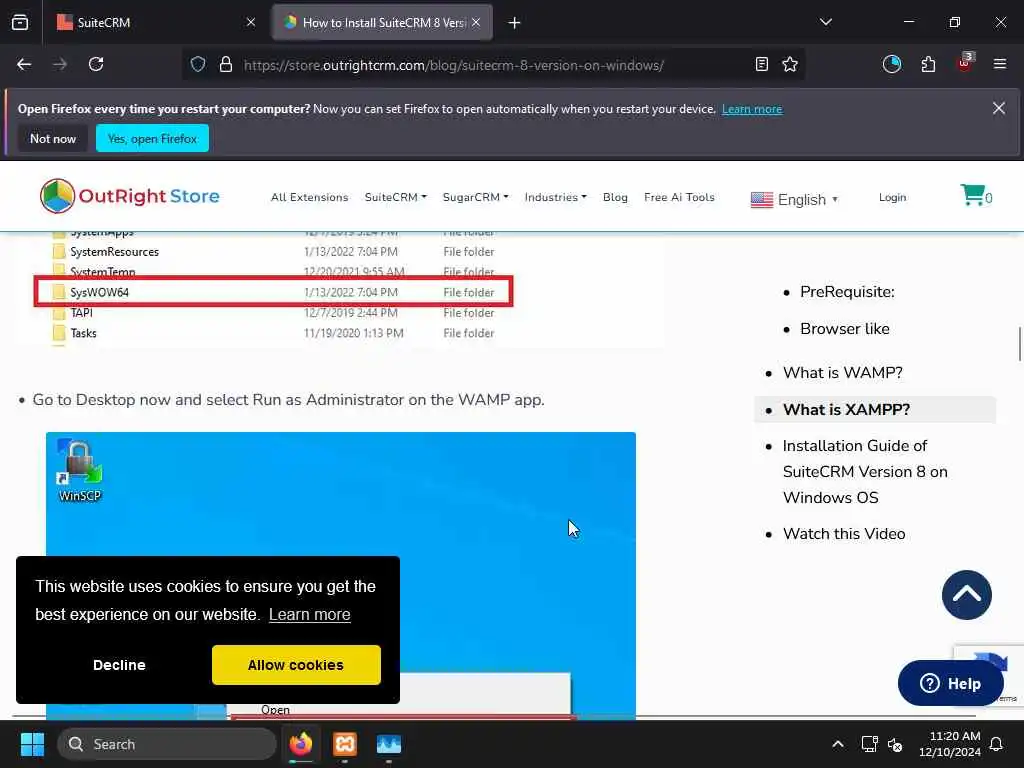Open the Firefox account circular icon

(x=892, y=64)
